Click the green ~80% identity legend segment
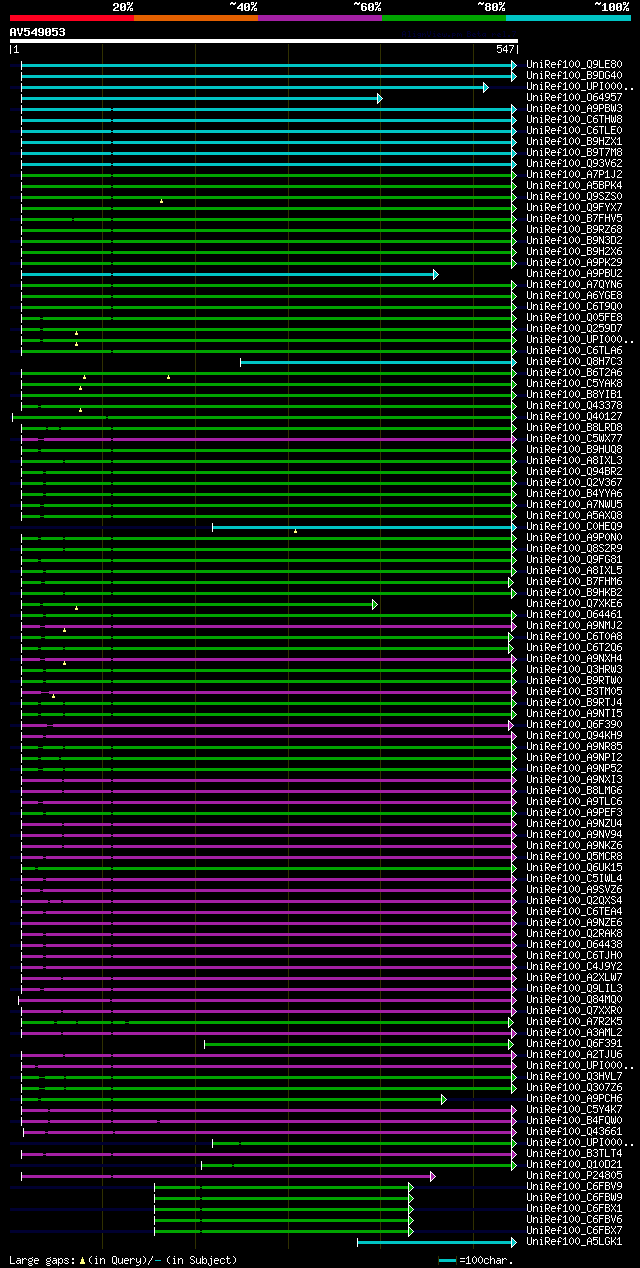 click(443, 17)
